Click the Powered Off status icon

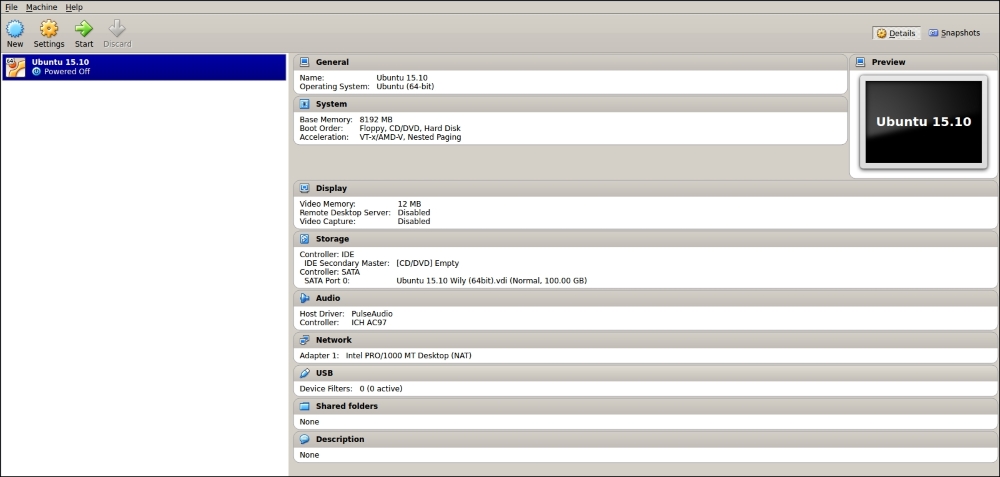coord(36,71)
